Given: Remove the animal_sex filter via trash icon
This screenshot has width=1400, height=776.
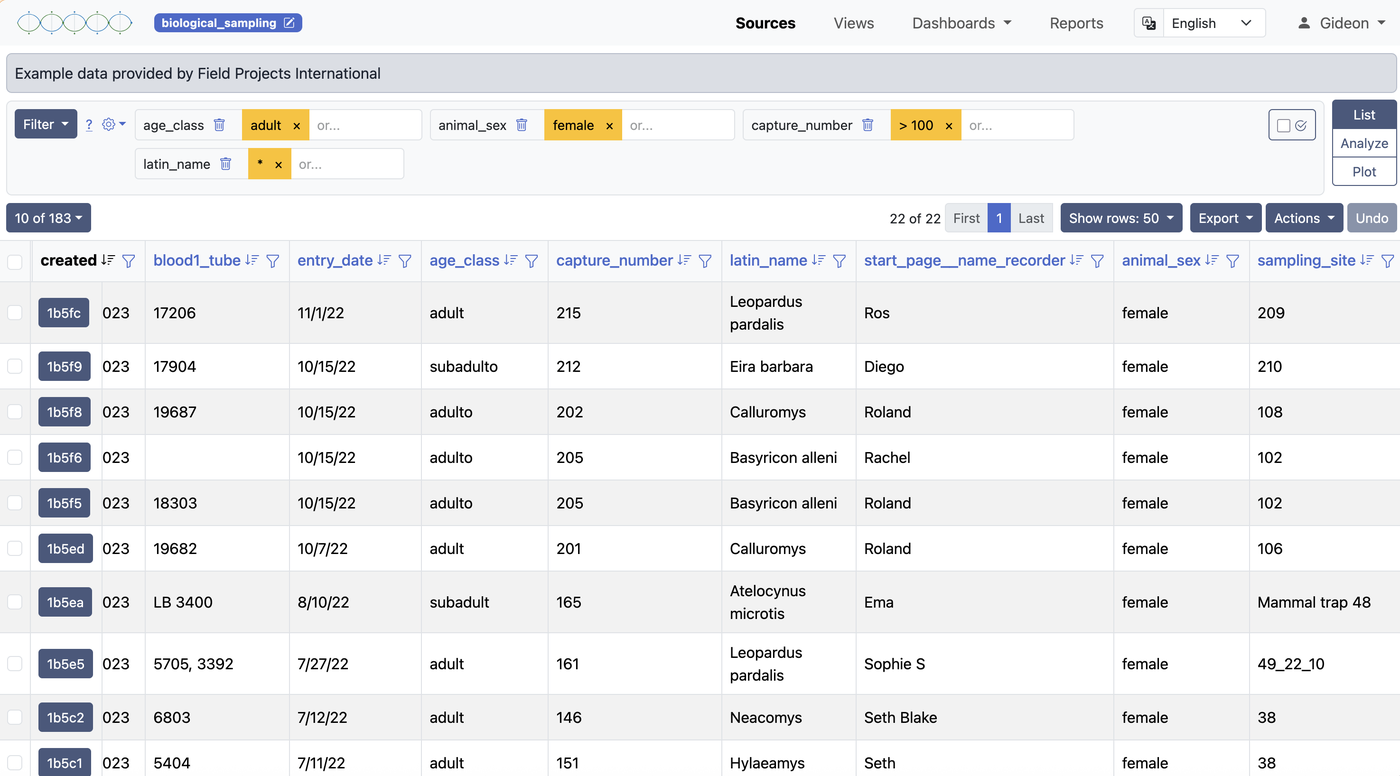Looking at the screenshot, I should (521, 125).
